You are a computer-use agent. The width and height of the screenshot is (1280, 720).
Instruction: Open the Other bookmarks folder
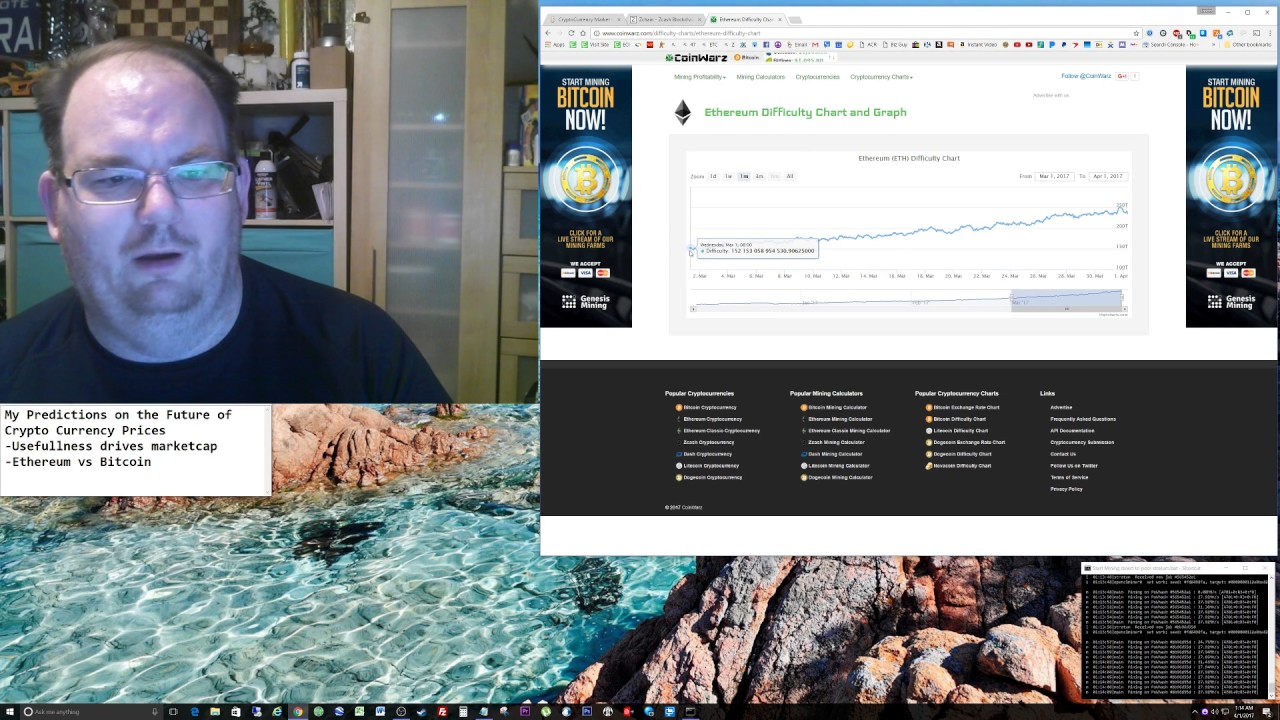point(1248,44)
